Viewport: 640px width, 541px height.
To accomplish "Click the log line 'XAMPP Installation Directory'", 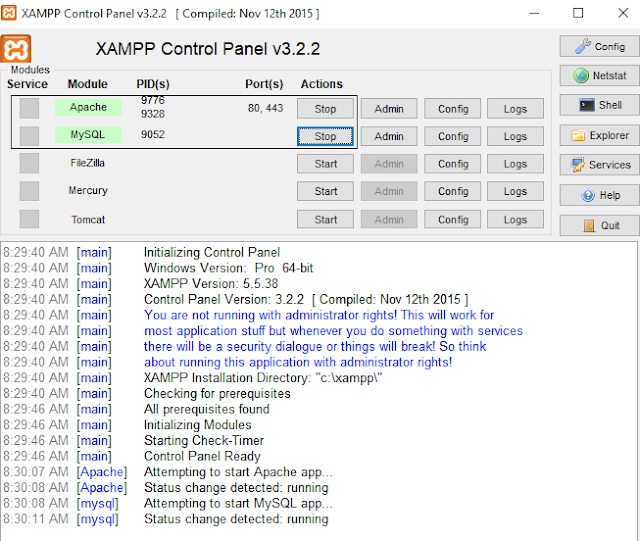I will point(263,378).
